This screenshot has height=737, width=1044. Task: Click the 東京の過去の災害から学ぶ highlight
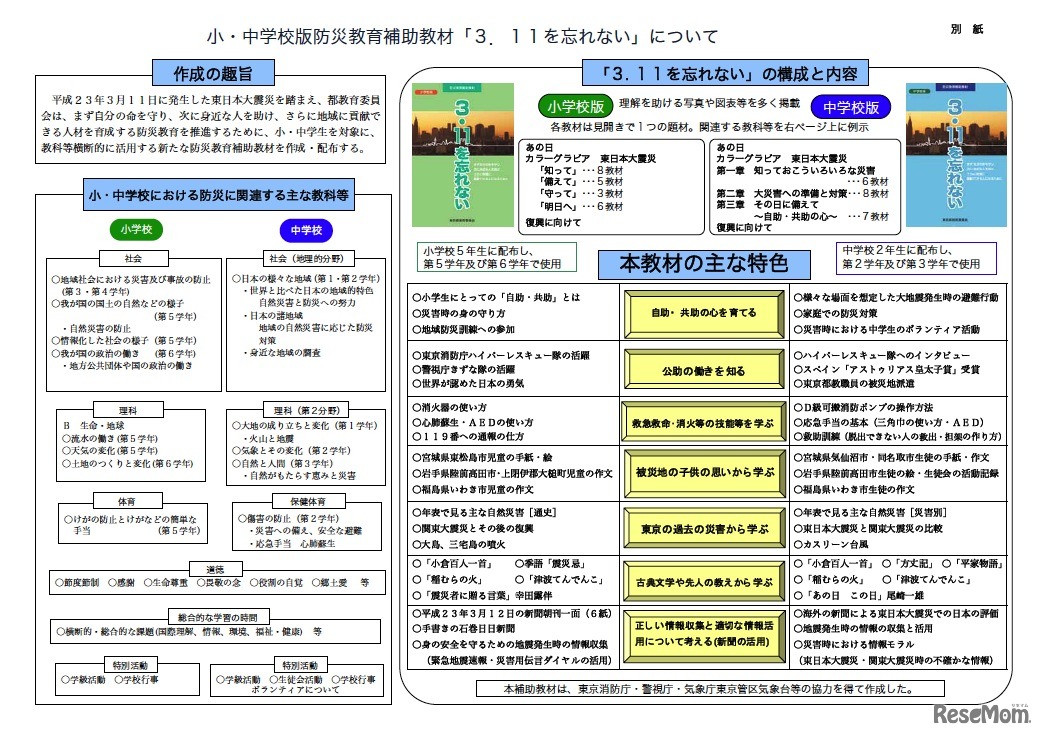pyautogui.click(x=703, y=527)
